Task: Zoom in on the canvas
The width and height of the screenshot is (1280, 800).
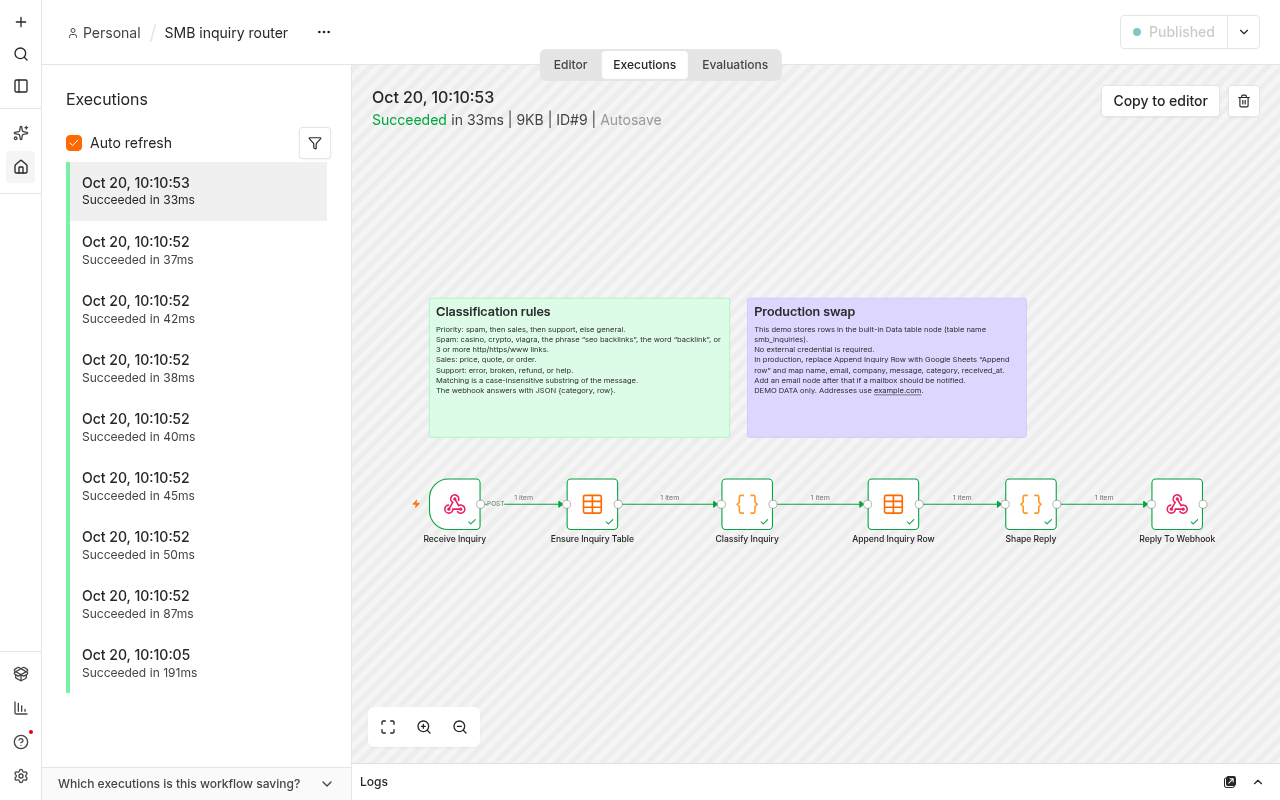Action: (x=424, y=727)
